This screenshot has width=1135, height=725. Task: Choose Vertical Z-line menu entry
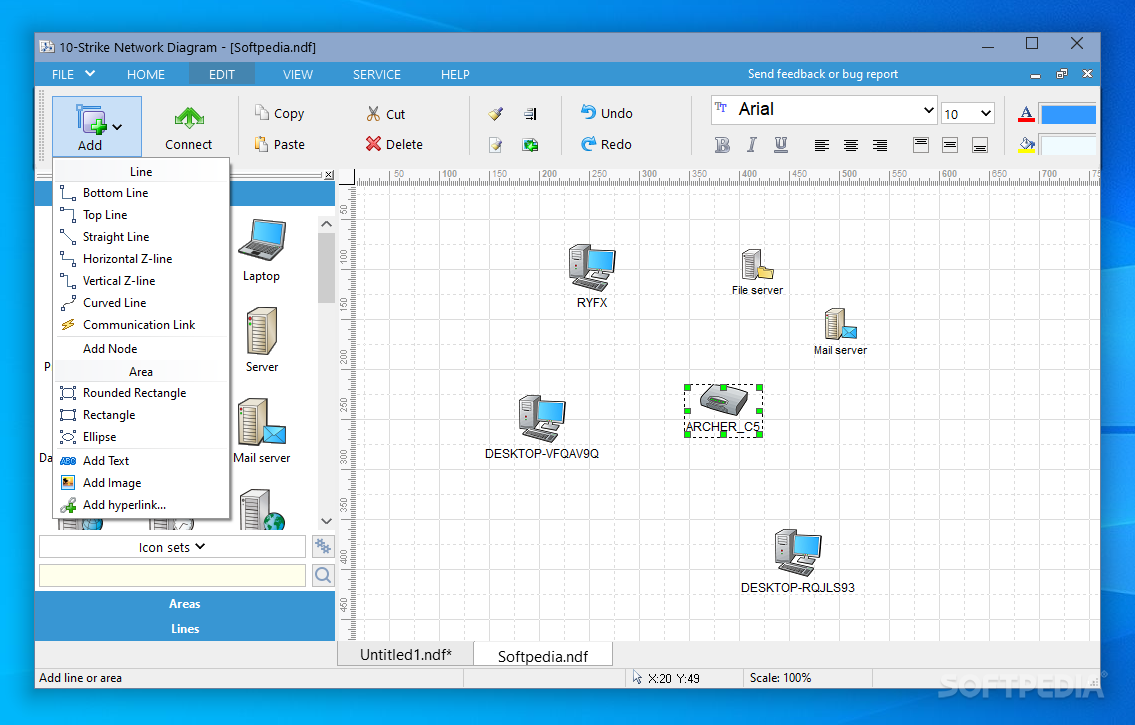tap(141, 281)
